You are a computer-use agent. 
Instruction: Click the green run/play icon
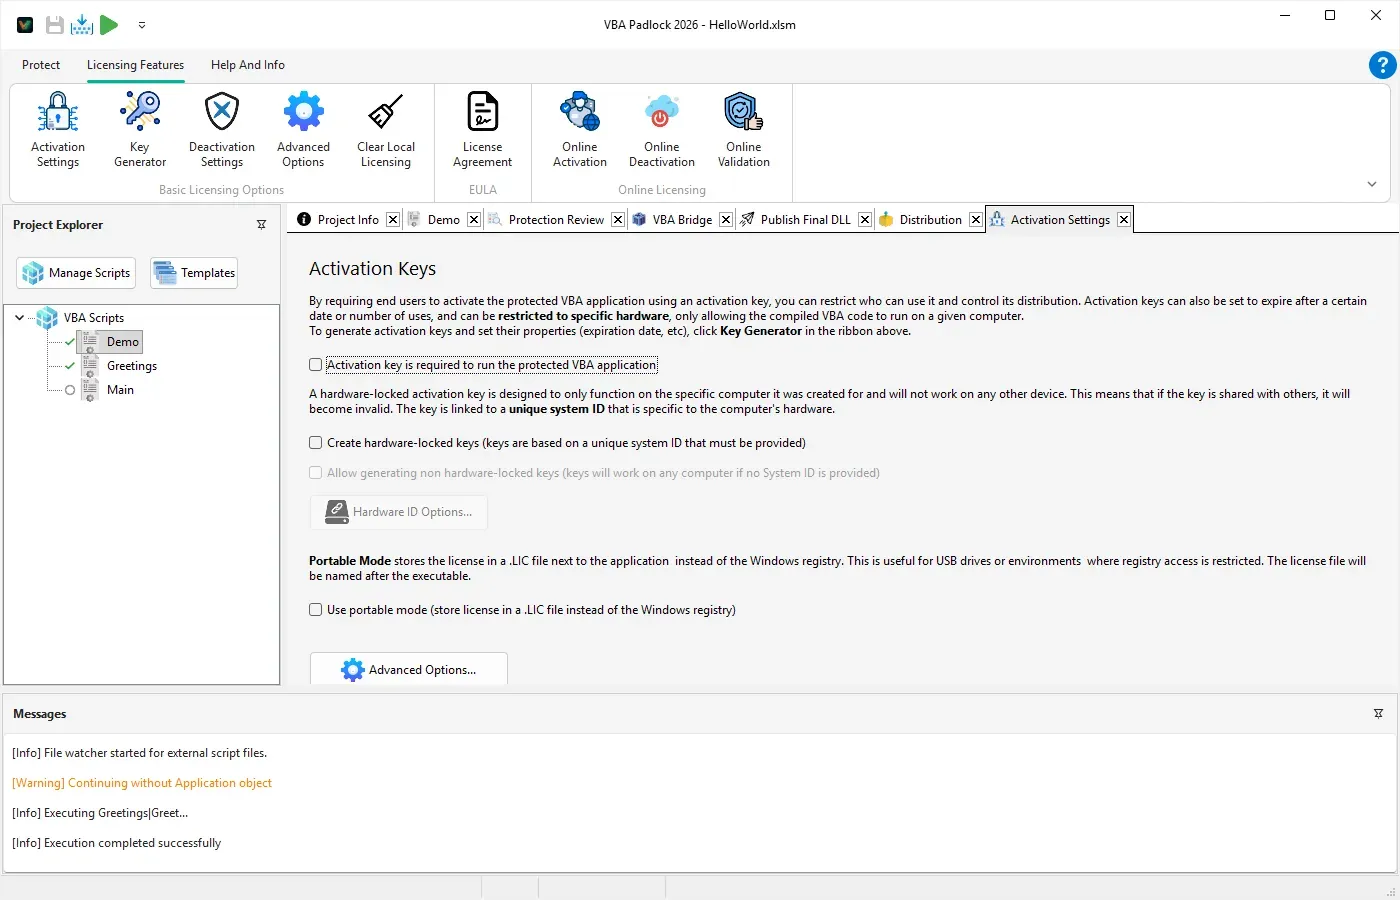(109, 25)
